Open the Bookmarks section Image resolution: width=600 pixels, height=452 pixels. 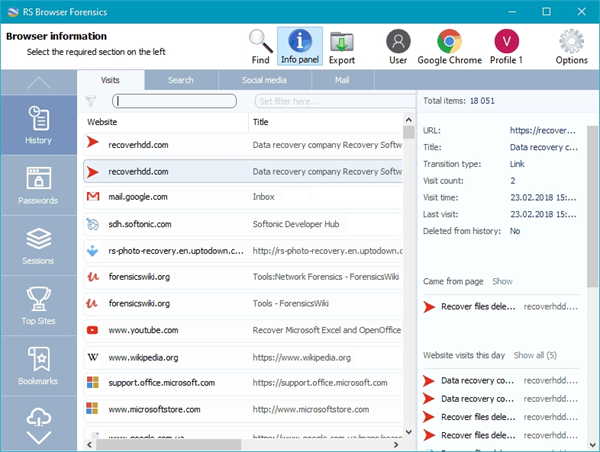(38, 366)
